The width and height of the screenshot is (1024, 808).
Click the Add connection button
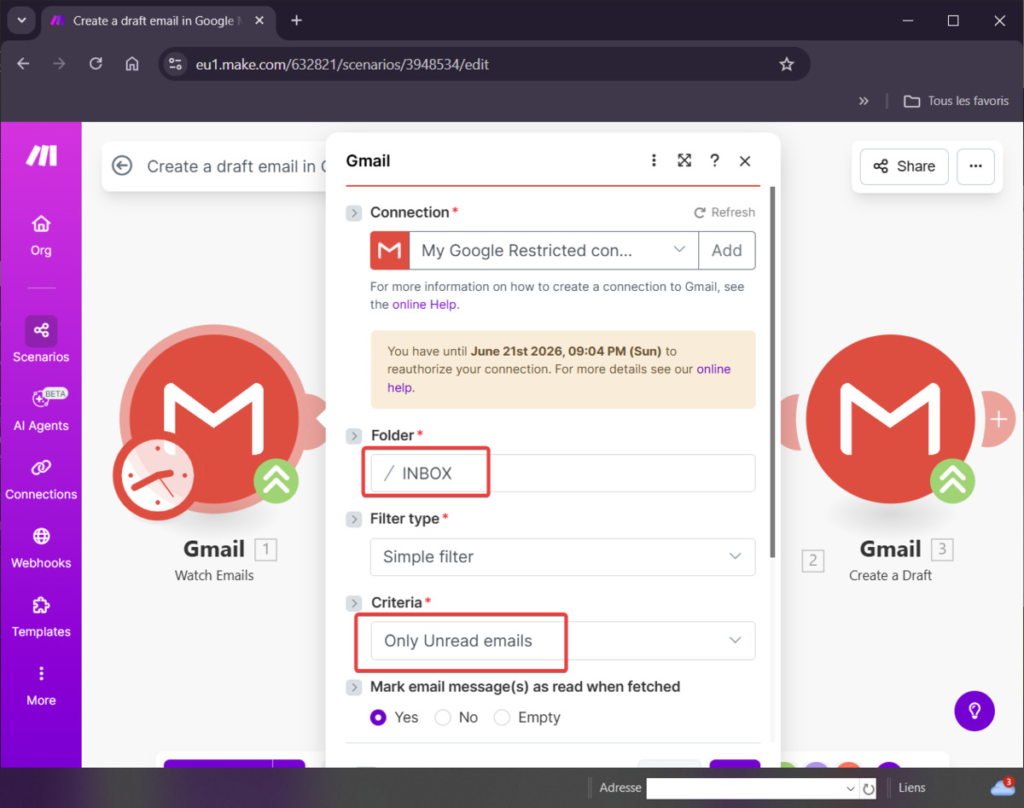pyautogui.click(x=726, y=251)
